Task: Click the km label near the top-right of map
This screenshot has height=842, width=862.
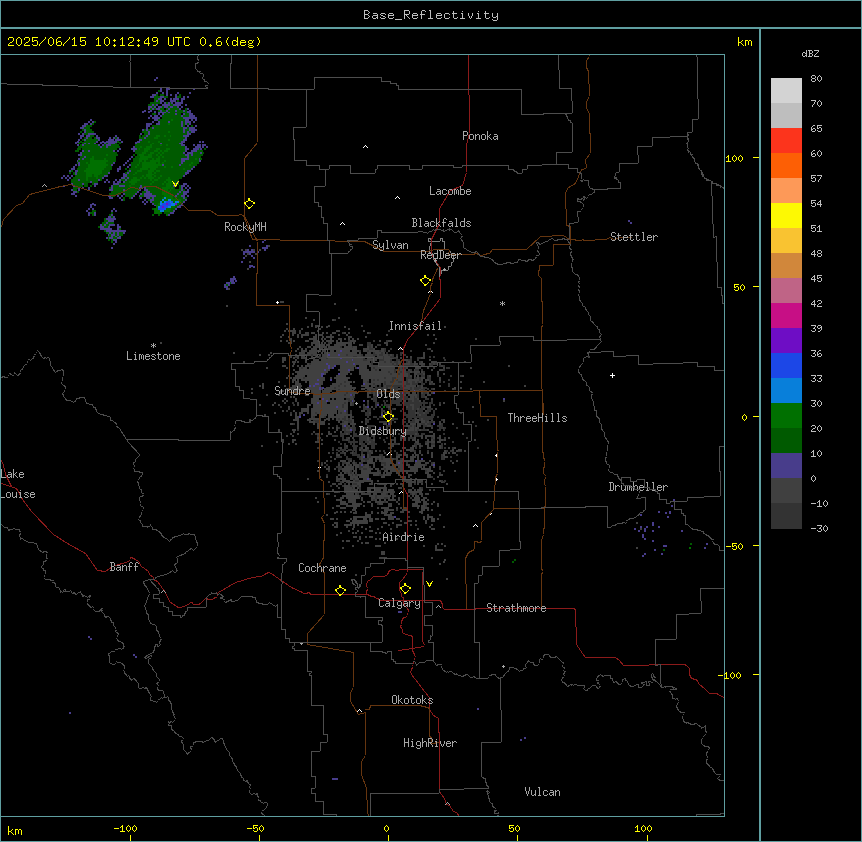Action: (x=745, y=42)
